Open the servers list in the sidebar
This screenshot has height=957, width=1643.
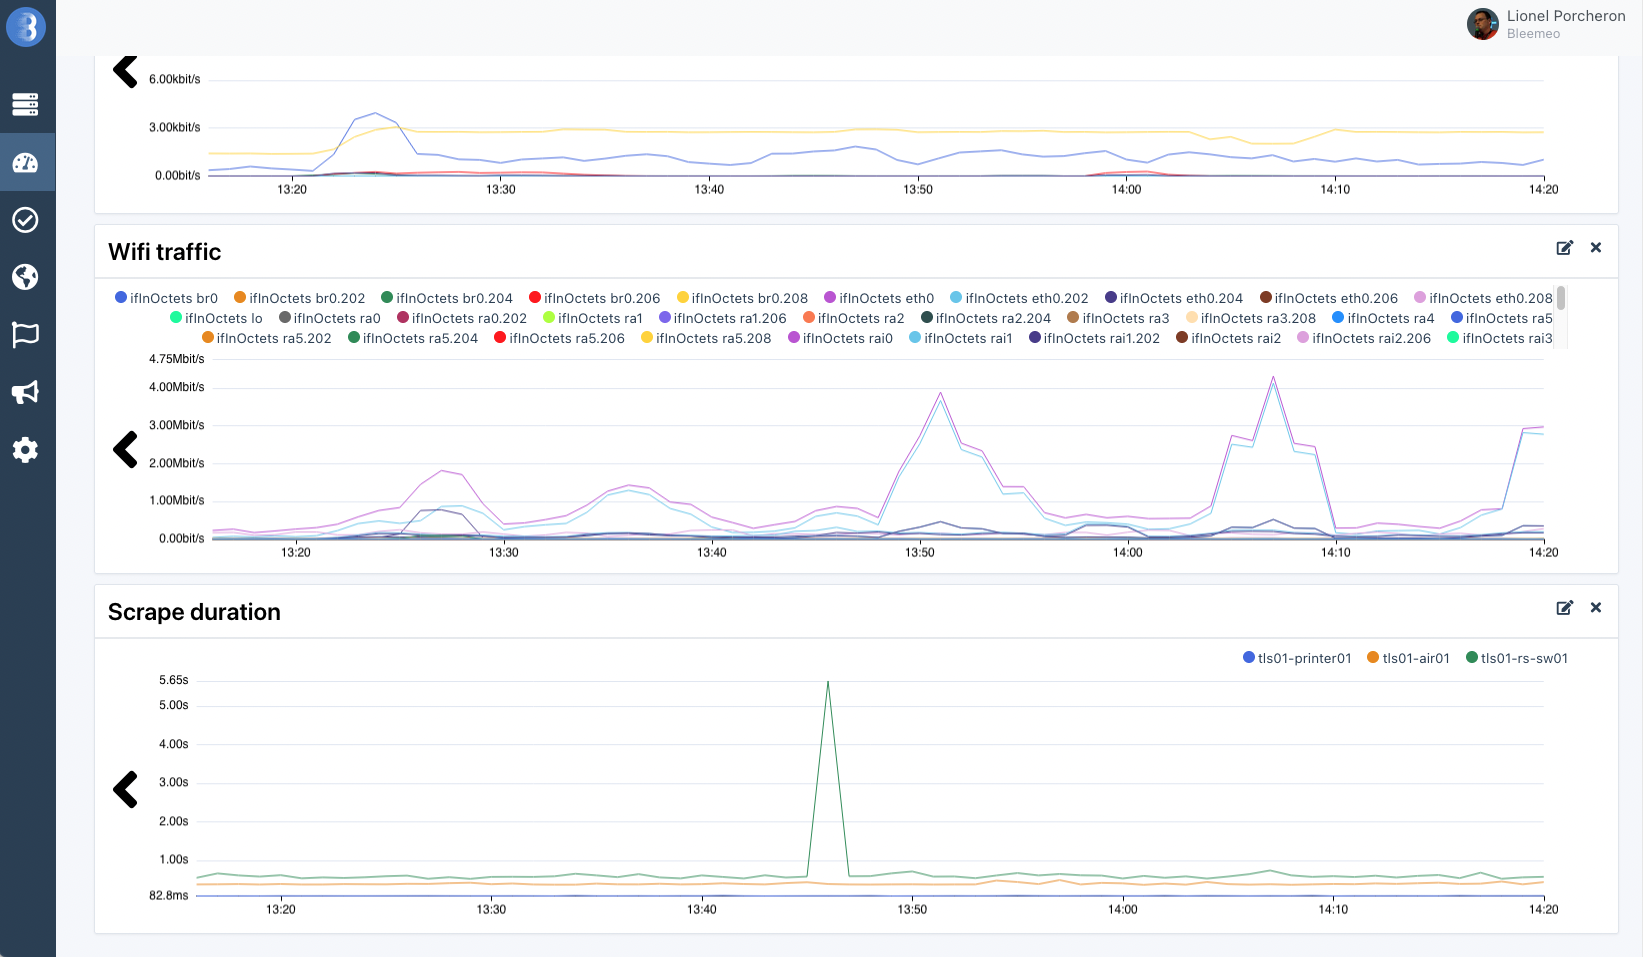click(27, 104)
